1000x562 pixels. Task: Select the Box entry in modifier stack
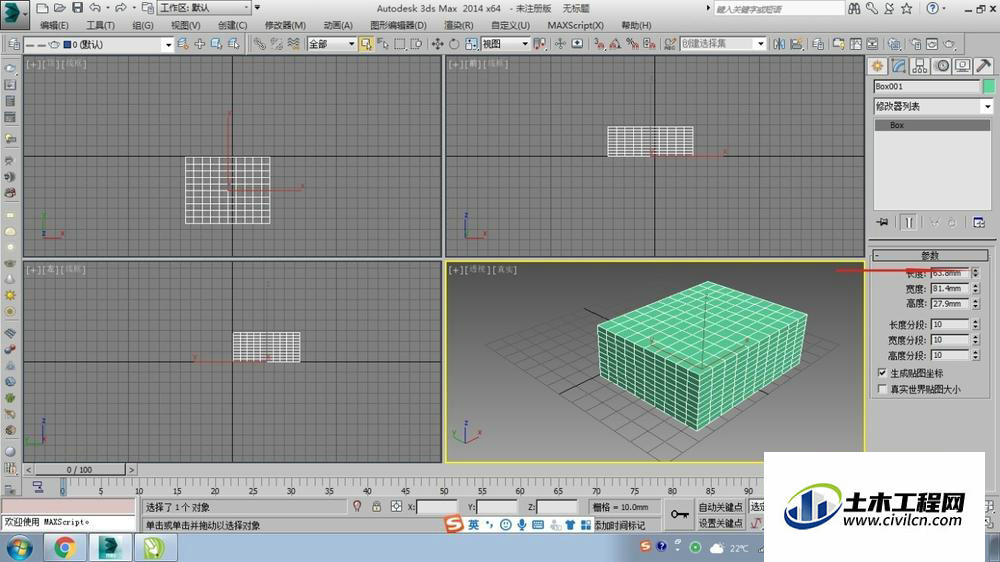click(x=932, y=125)
